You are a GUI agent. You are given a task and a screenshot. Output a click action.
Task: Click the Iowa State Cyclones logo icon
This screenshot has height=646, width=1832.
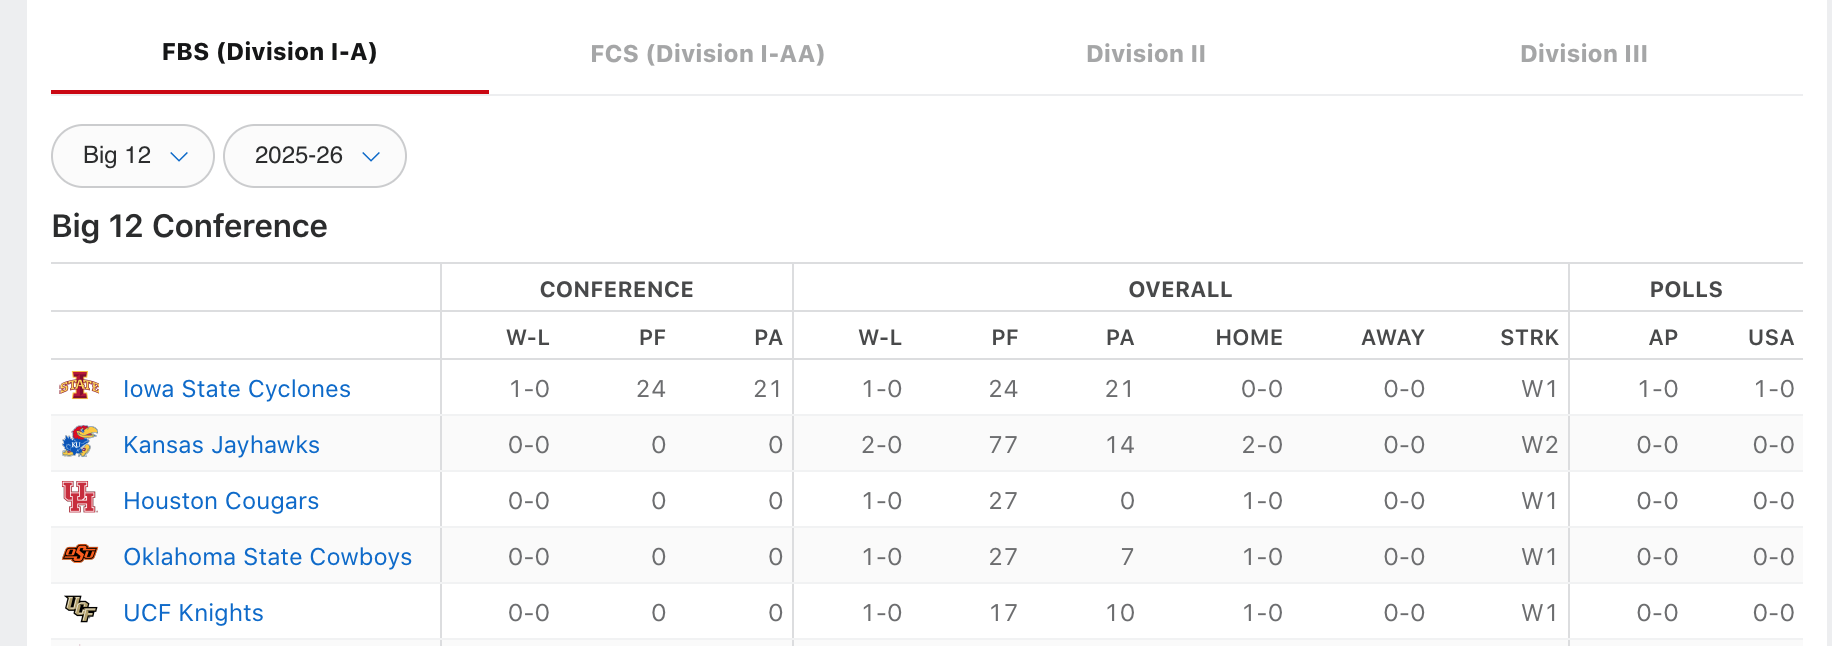79,386
